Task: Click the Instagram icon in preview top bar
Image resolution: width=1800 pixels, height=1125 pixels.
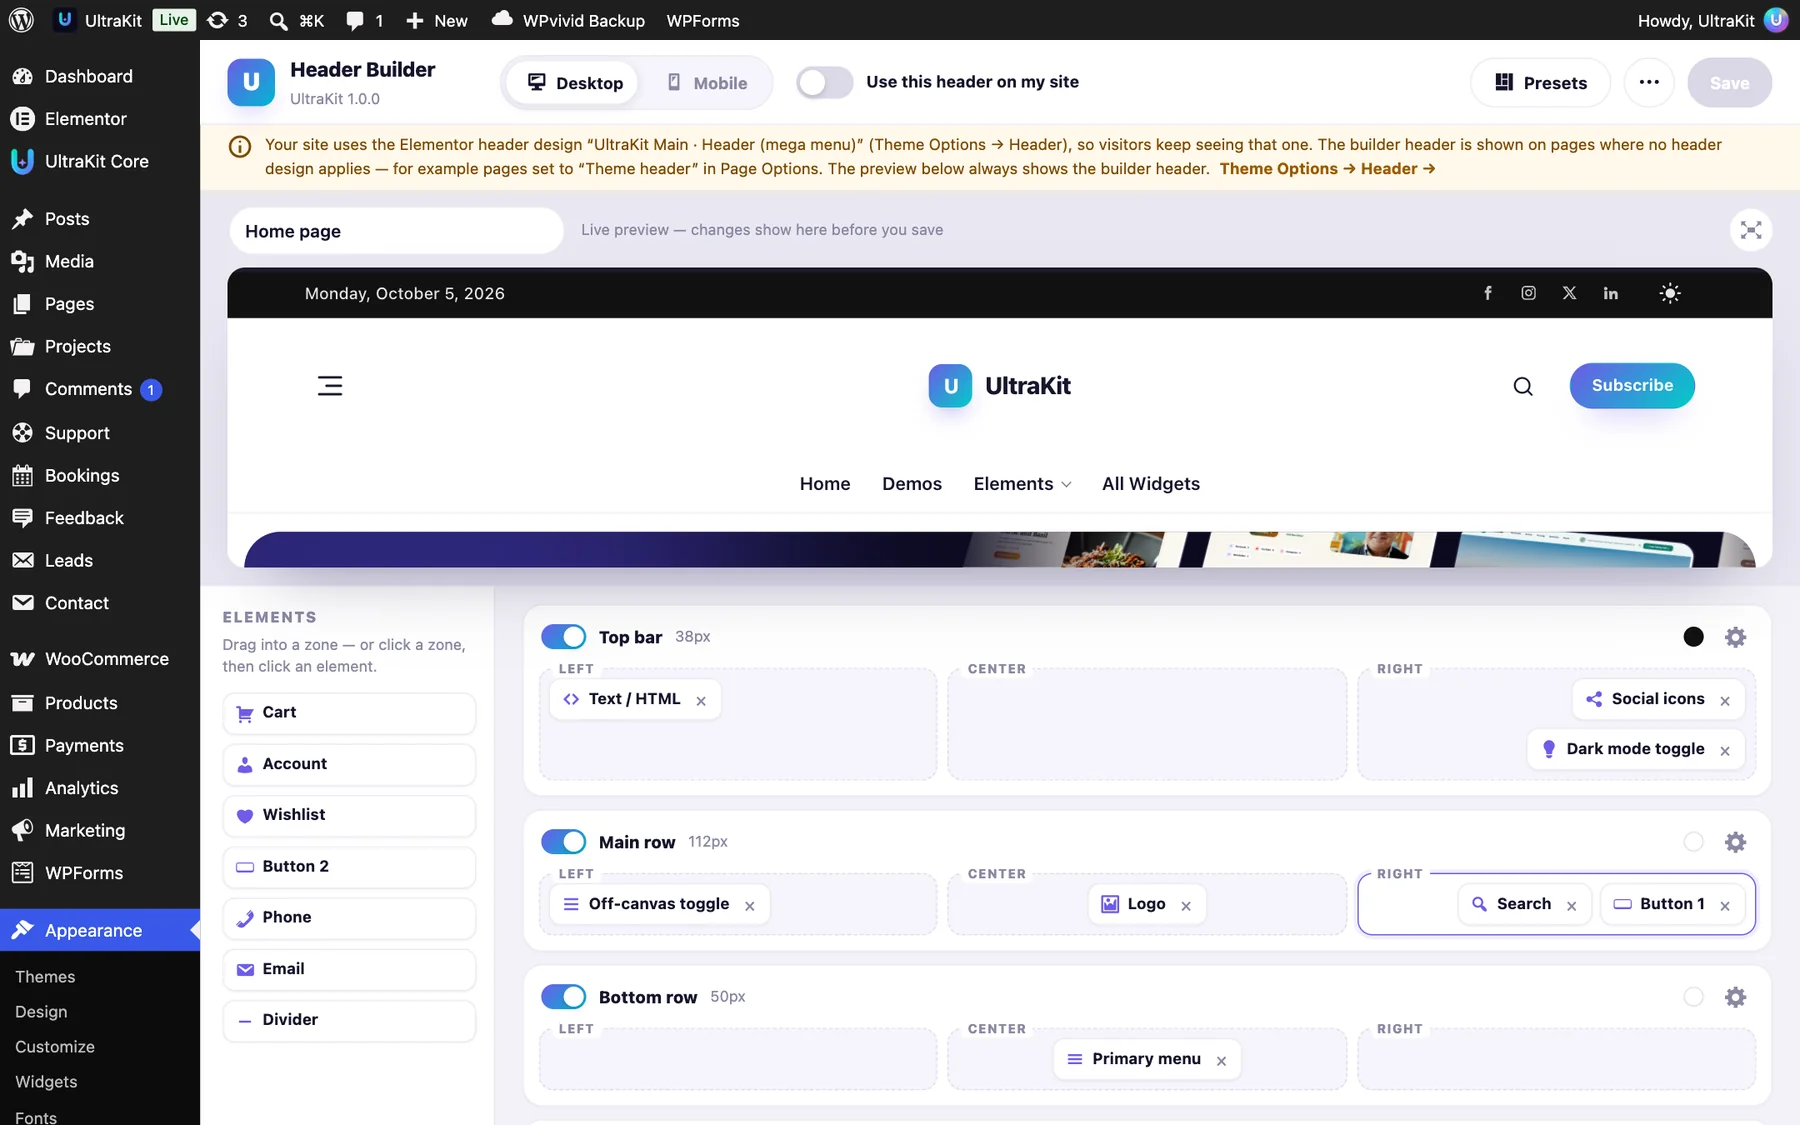Action: [1528, 293]
